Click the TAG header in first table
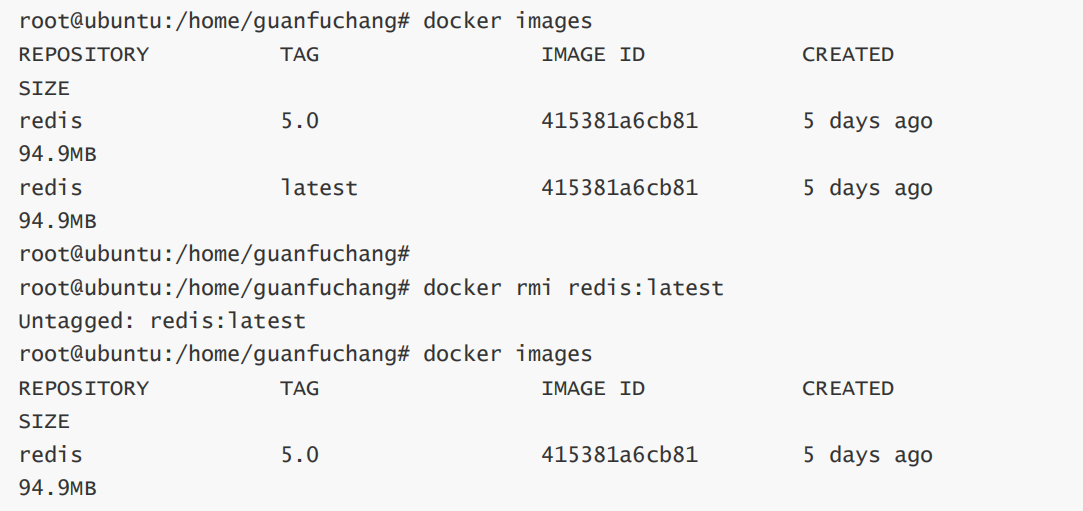Image resolution: width=1083 pixels, height=511 pixels. pyautogui.click(x=299, y=55)
